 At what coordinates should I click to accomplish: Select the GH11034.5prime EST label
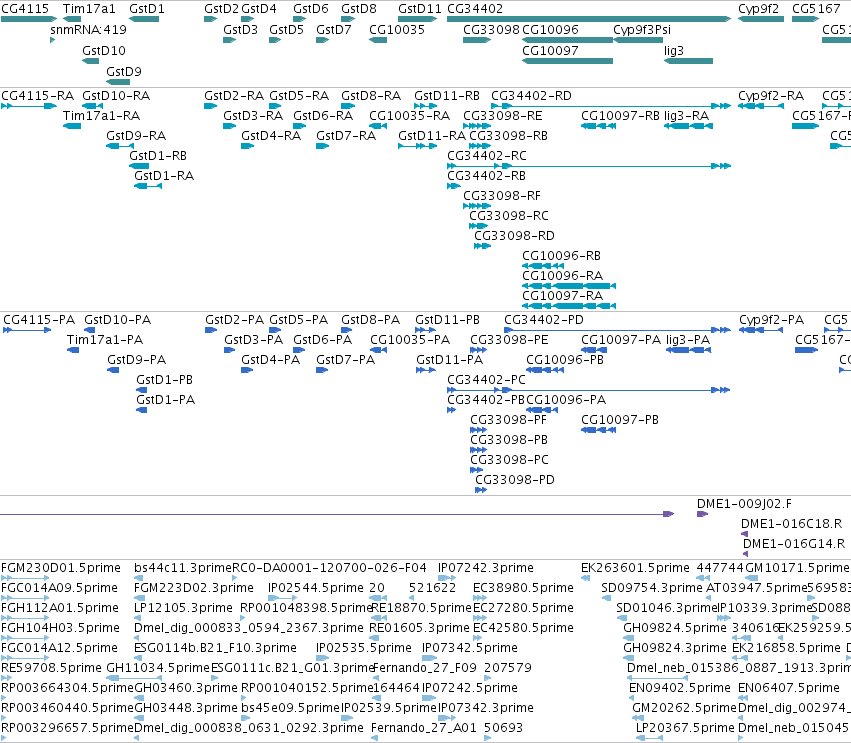158,668
